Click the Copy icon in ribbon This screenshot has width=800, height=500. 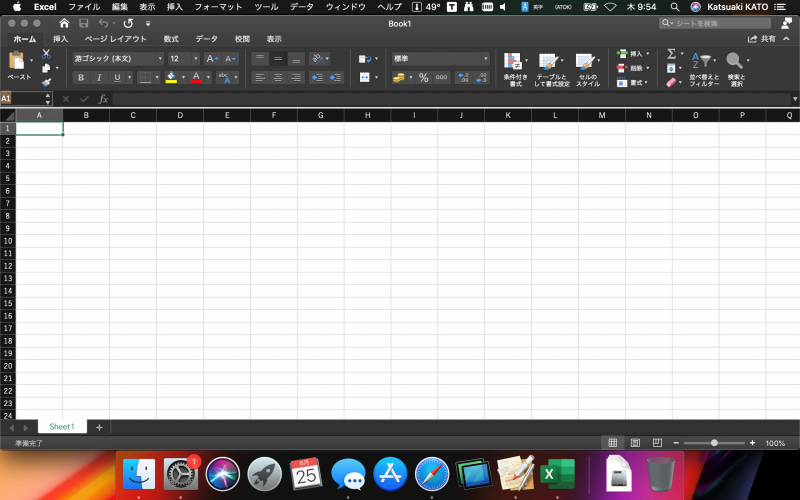[x=46, y=68]
